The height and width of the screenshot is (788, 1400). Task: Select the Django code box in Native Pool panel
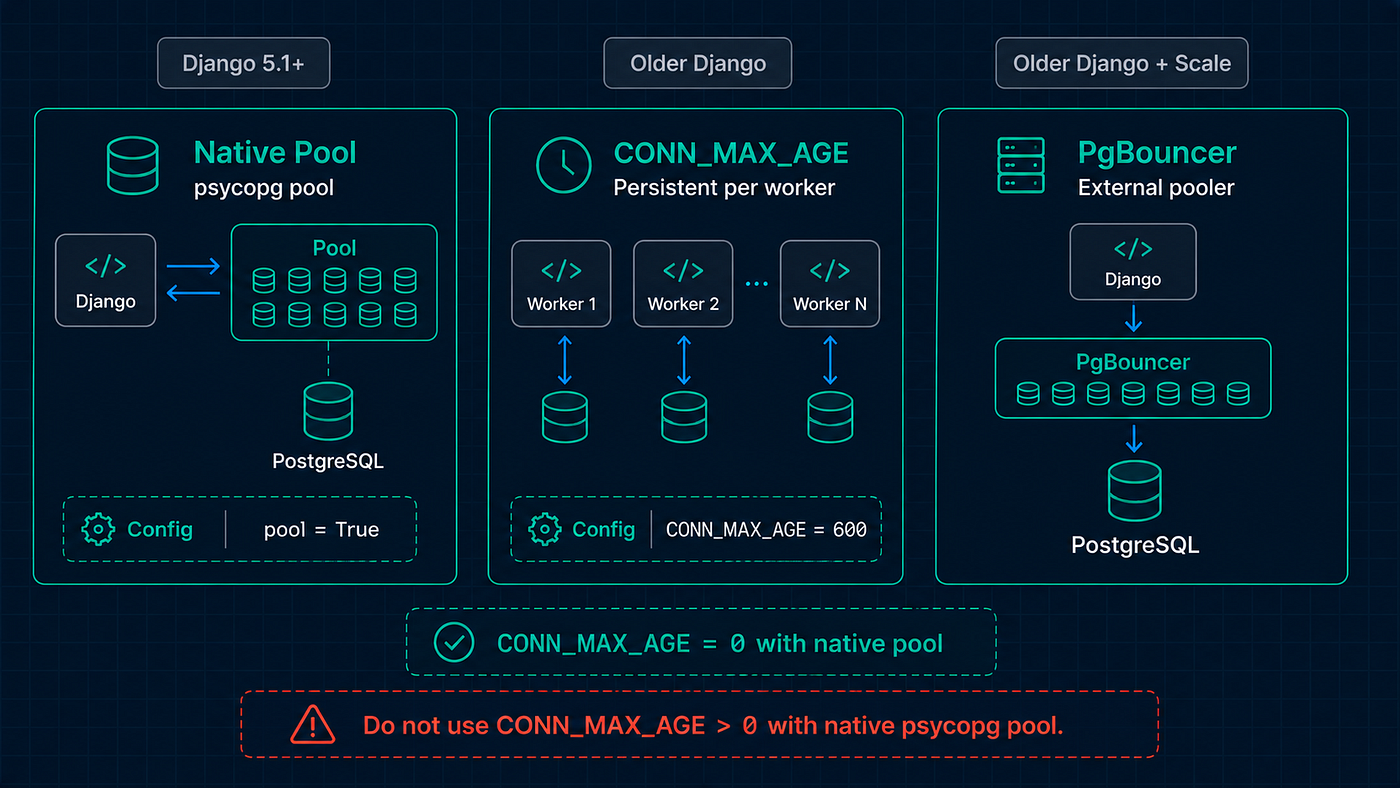click(x=106, y=280)
